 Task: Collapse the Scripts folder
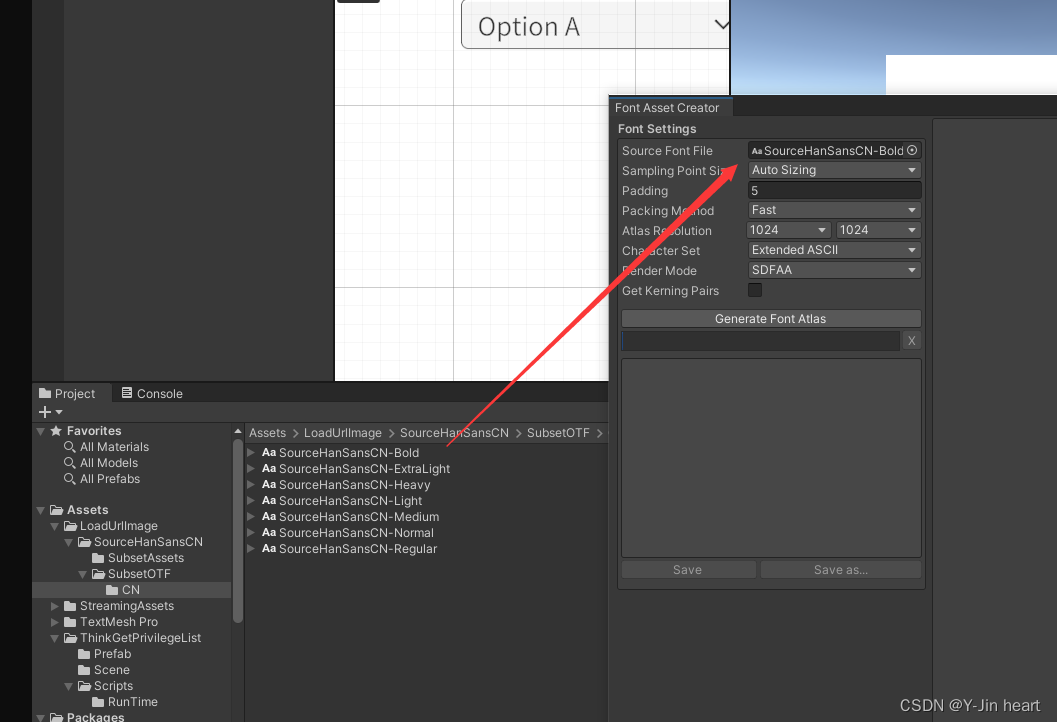click(x=69, y=686)
